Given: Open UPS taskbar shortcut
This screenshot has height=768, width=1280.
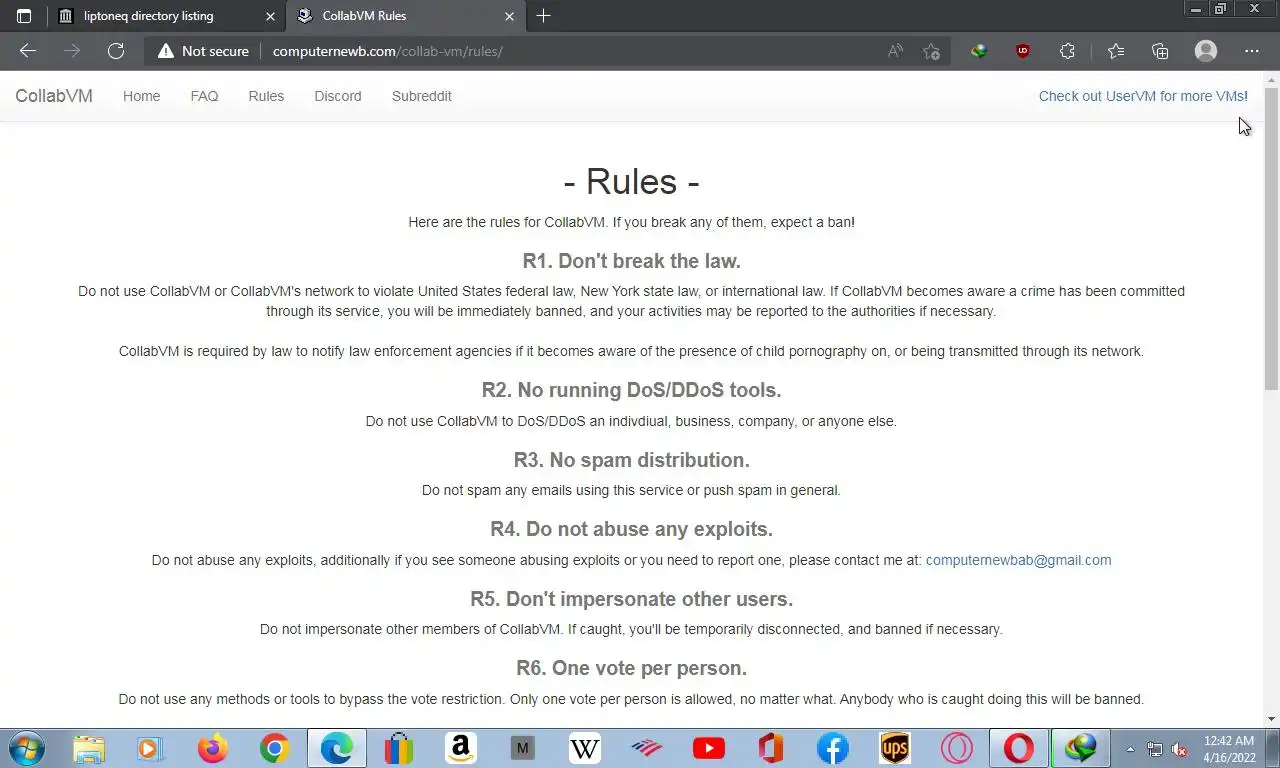Looking at the screenshot, I should coord(894,748).
